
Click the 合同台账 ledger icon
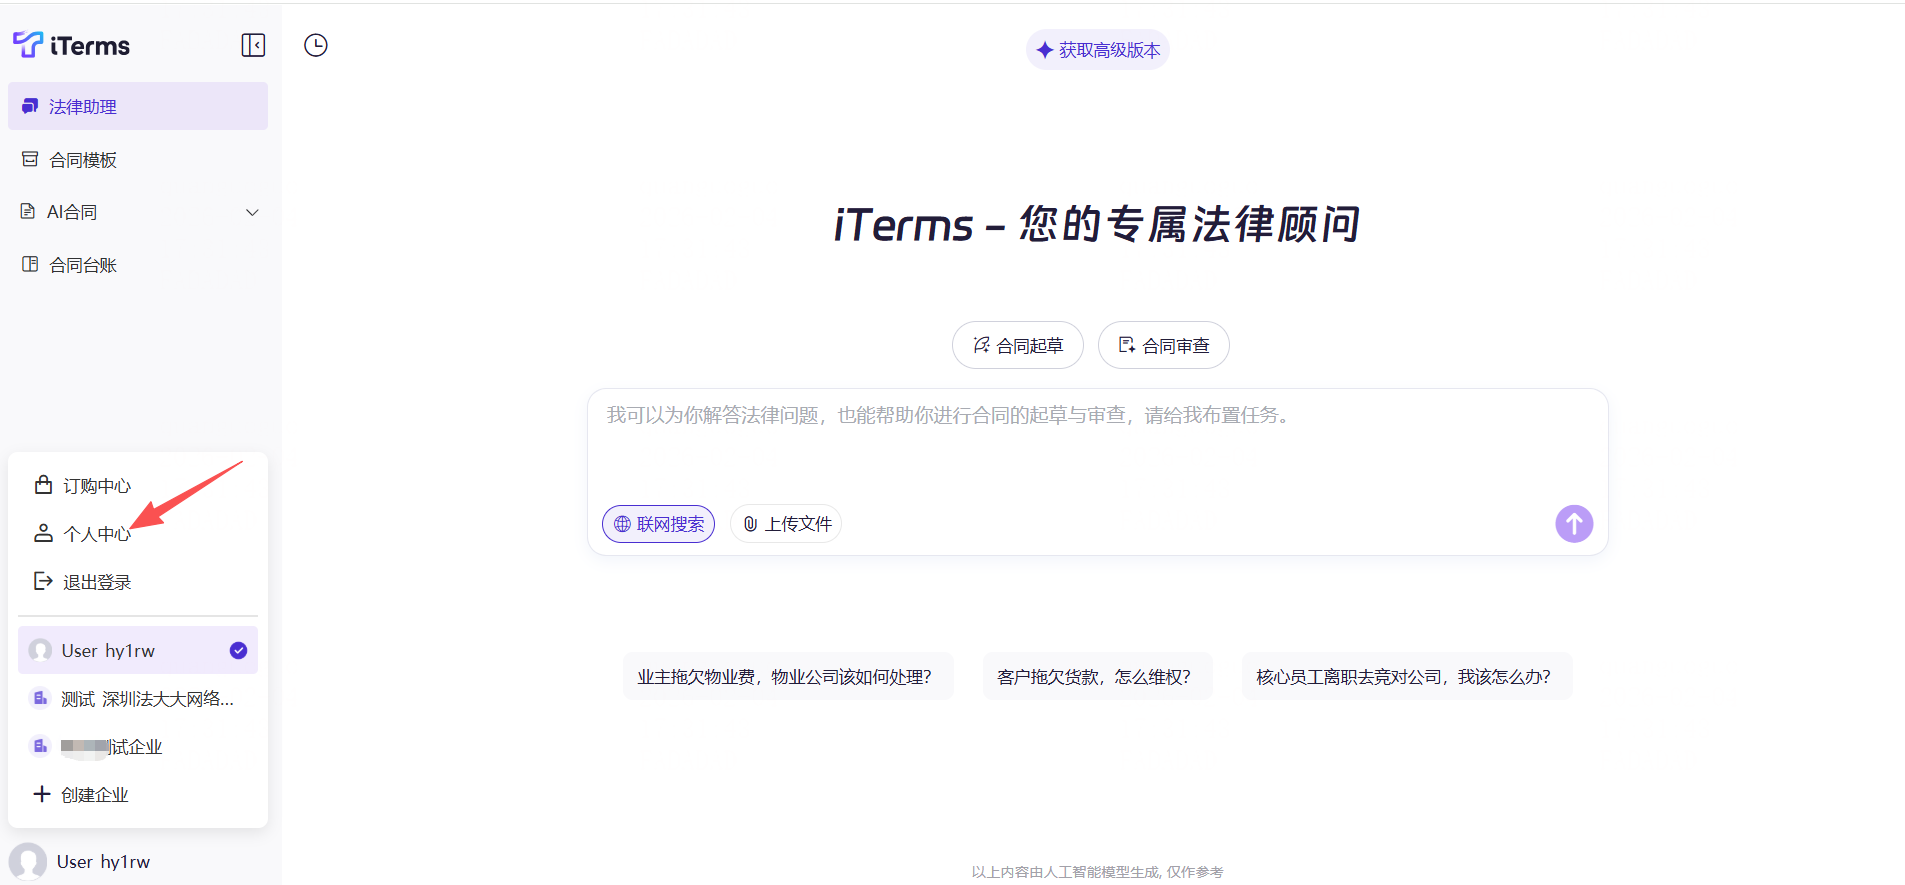[x=30, y=264]
